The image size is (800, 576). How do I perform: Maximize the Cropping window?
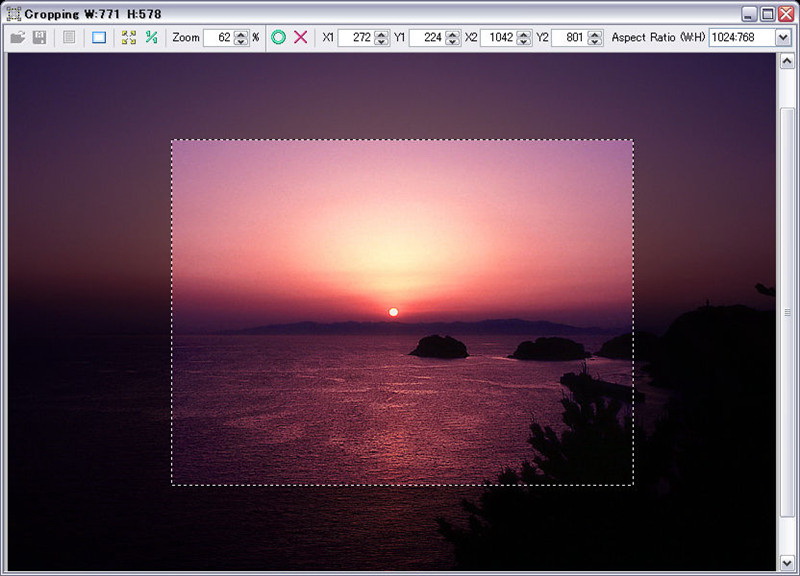(767, 13)
